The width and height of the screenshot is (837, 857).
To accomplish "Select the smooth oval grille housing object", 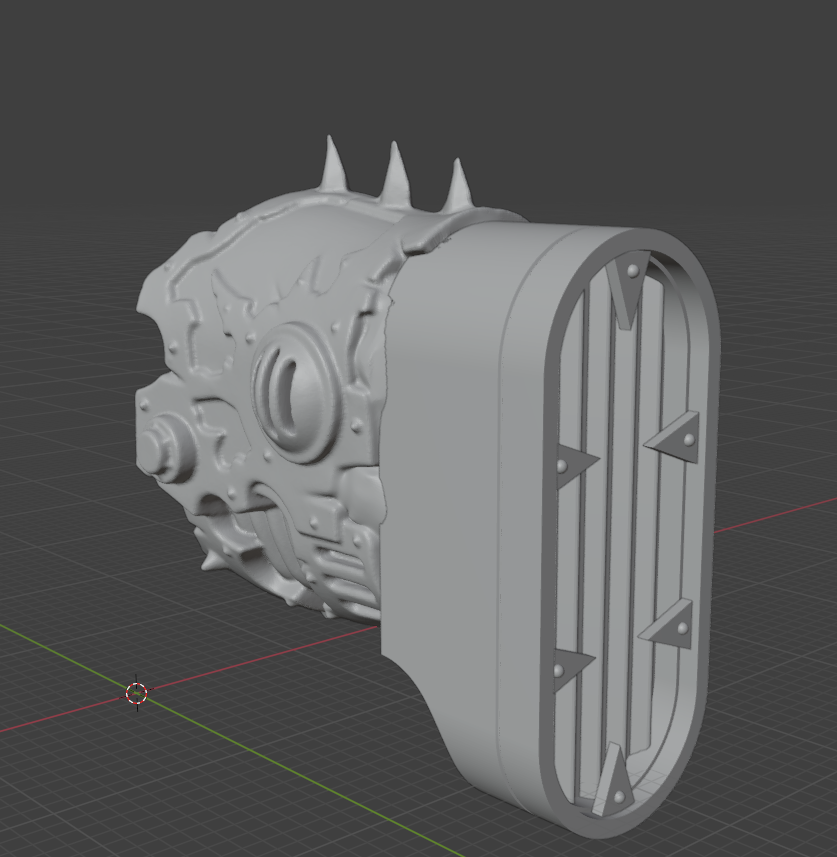I will pyautogui.click(x=547, y=530).
